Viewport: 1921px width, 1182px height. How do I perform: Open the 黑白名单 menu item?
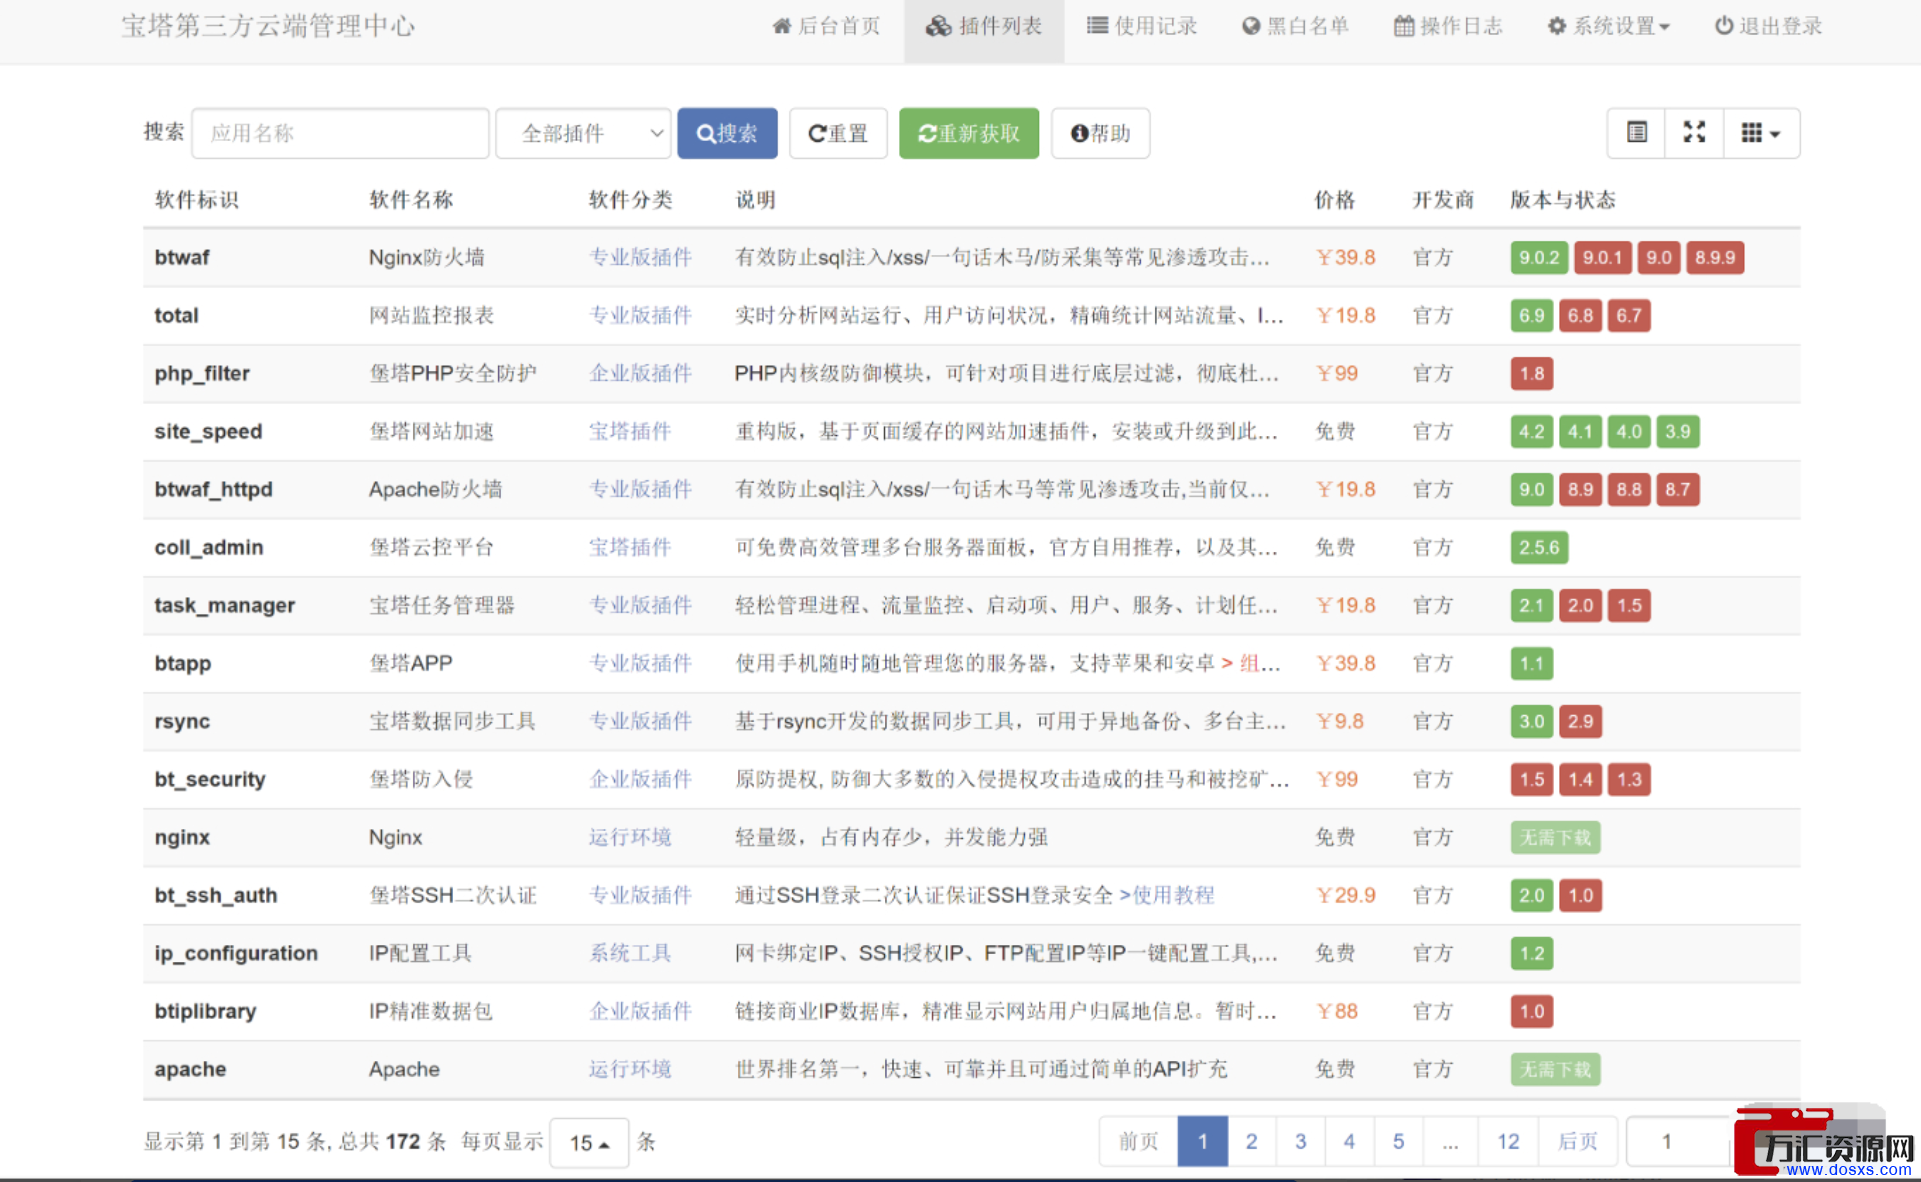1295,27
